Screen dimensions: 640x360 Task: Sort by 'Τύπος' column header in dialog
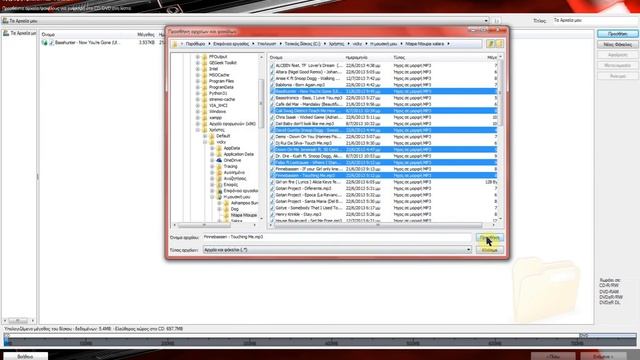pos(399,58)
